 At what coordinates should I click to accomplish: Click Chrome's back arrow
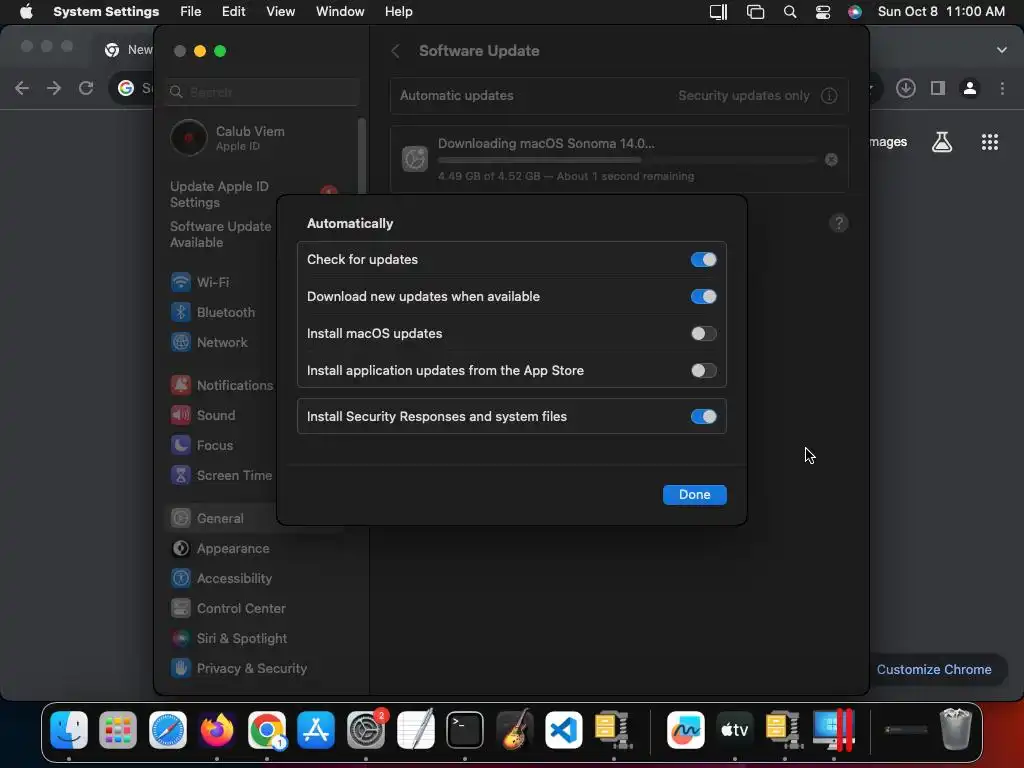point(22,88)
